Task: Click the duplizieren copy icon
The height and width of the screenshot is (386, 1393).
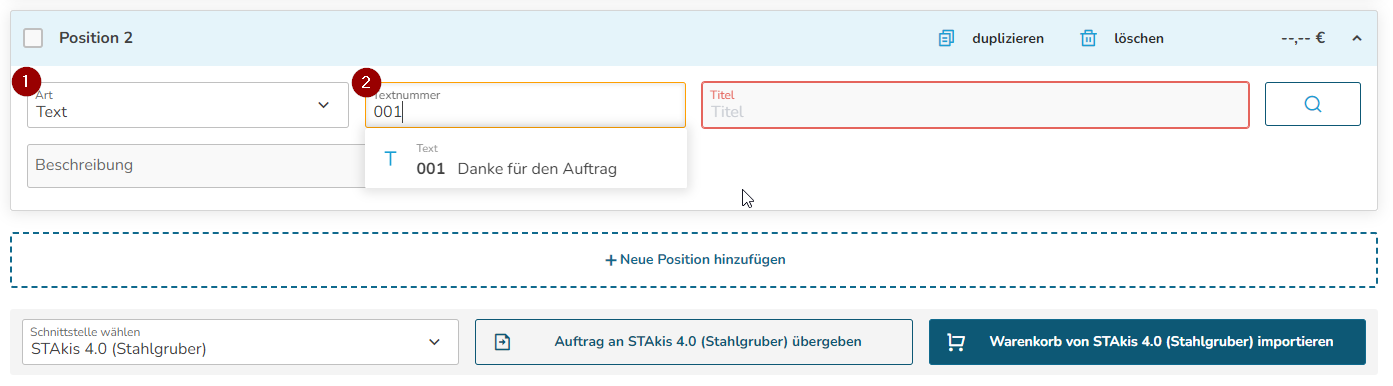Action: (x=946, y=38)
